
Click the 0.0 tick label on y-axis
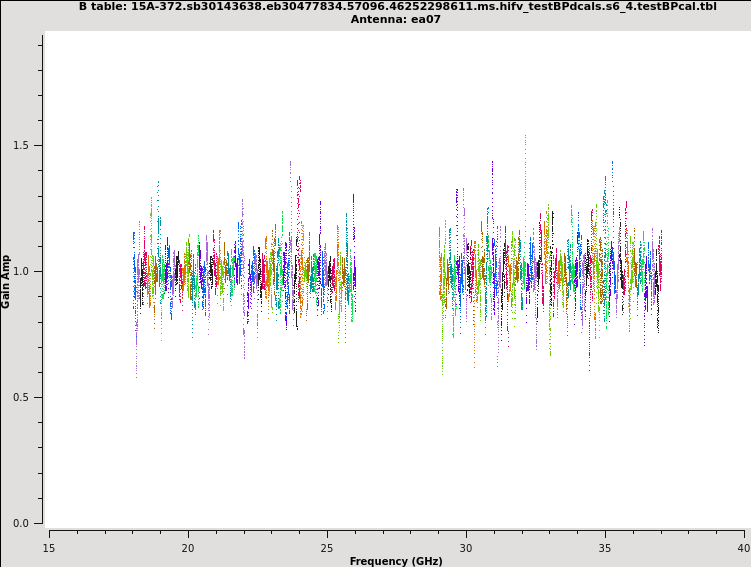[20, 523]
